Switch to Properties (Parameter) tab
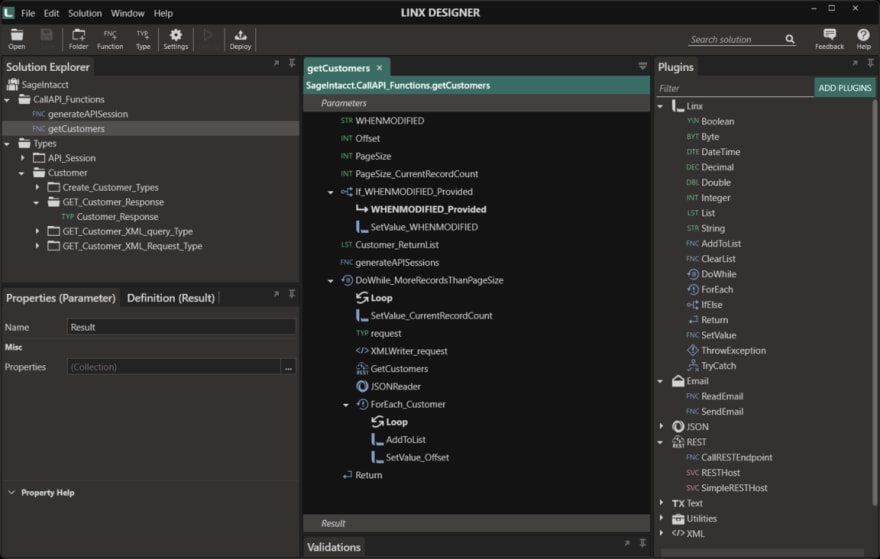The image size is (880, 559). (61, 298)
